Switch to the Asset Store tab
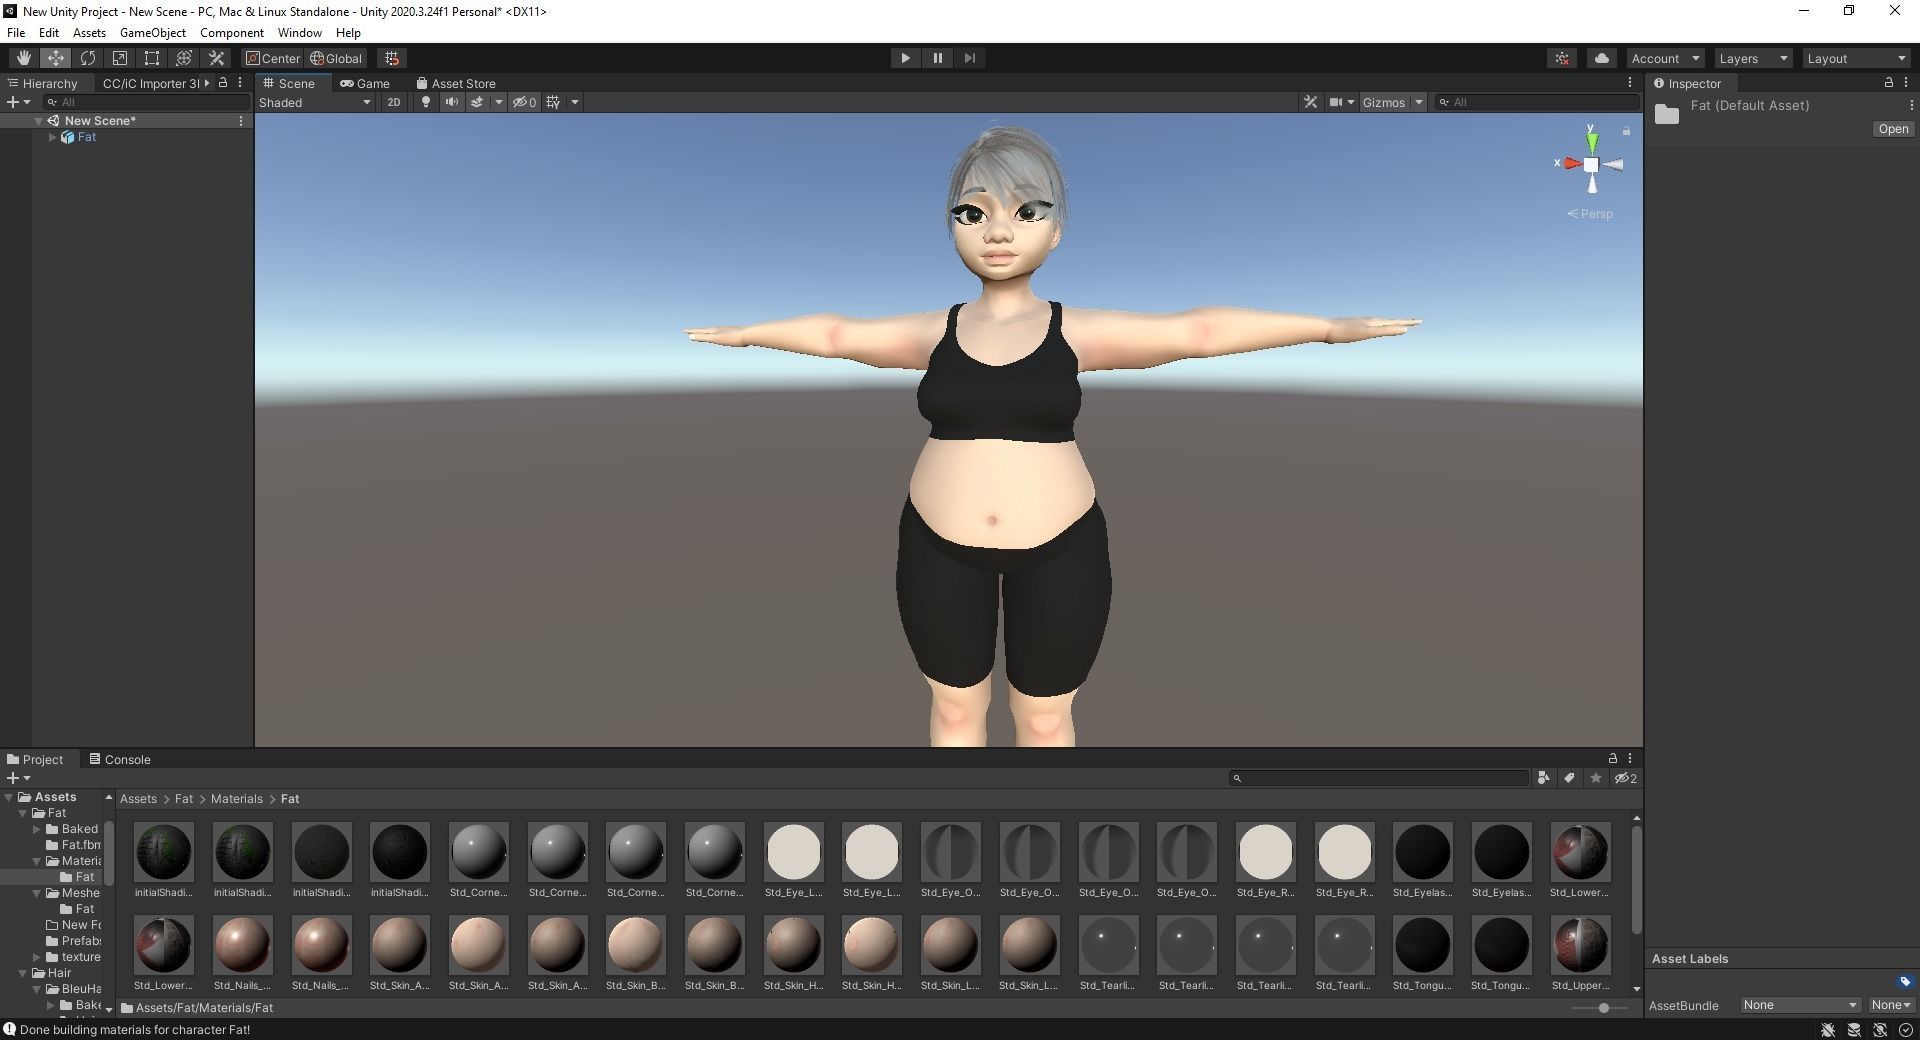 click(x=456, y=83)
